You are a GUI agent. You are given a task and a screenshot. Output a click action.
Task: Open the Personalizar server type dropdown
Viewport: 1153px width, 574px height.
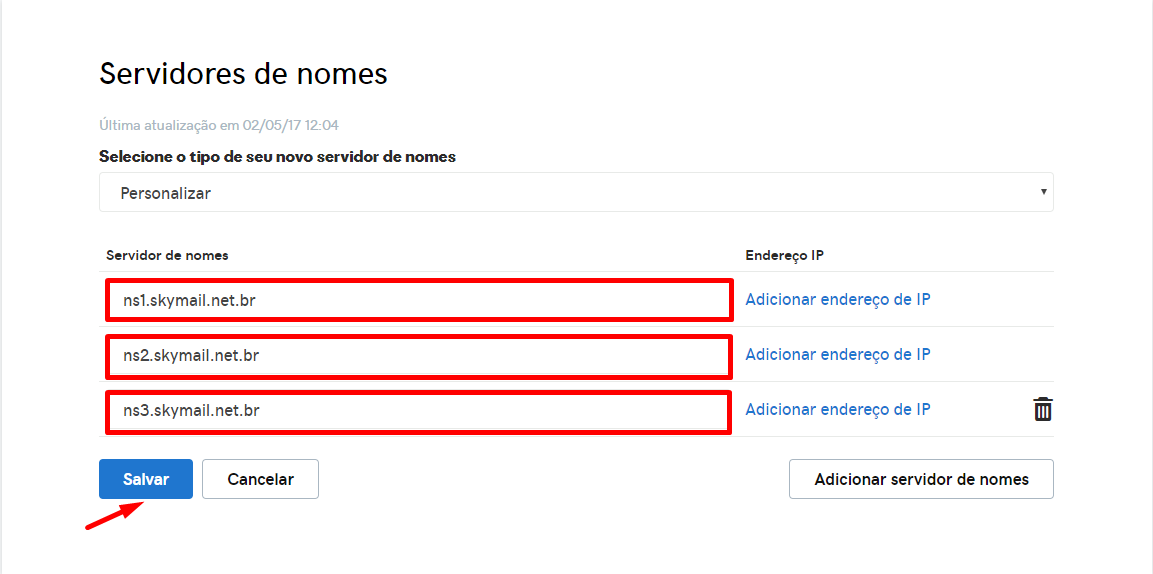tap(575, 193)
